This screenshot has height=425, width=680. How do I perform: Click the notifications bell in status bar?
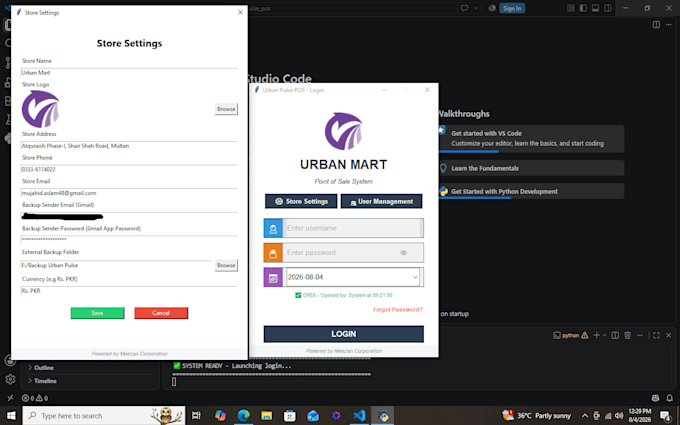pos(669,398)
